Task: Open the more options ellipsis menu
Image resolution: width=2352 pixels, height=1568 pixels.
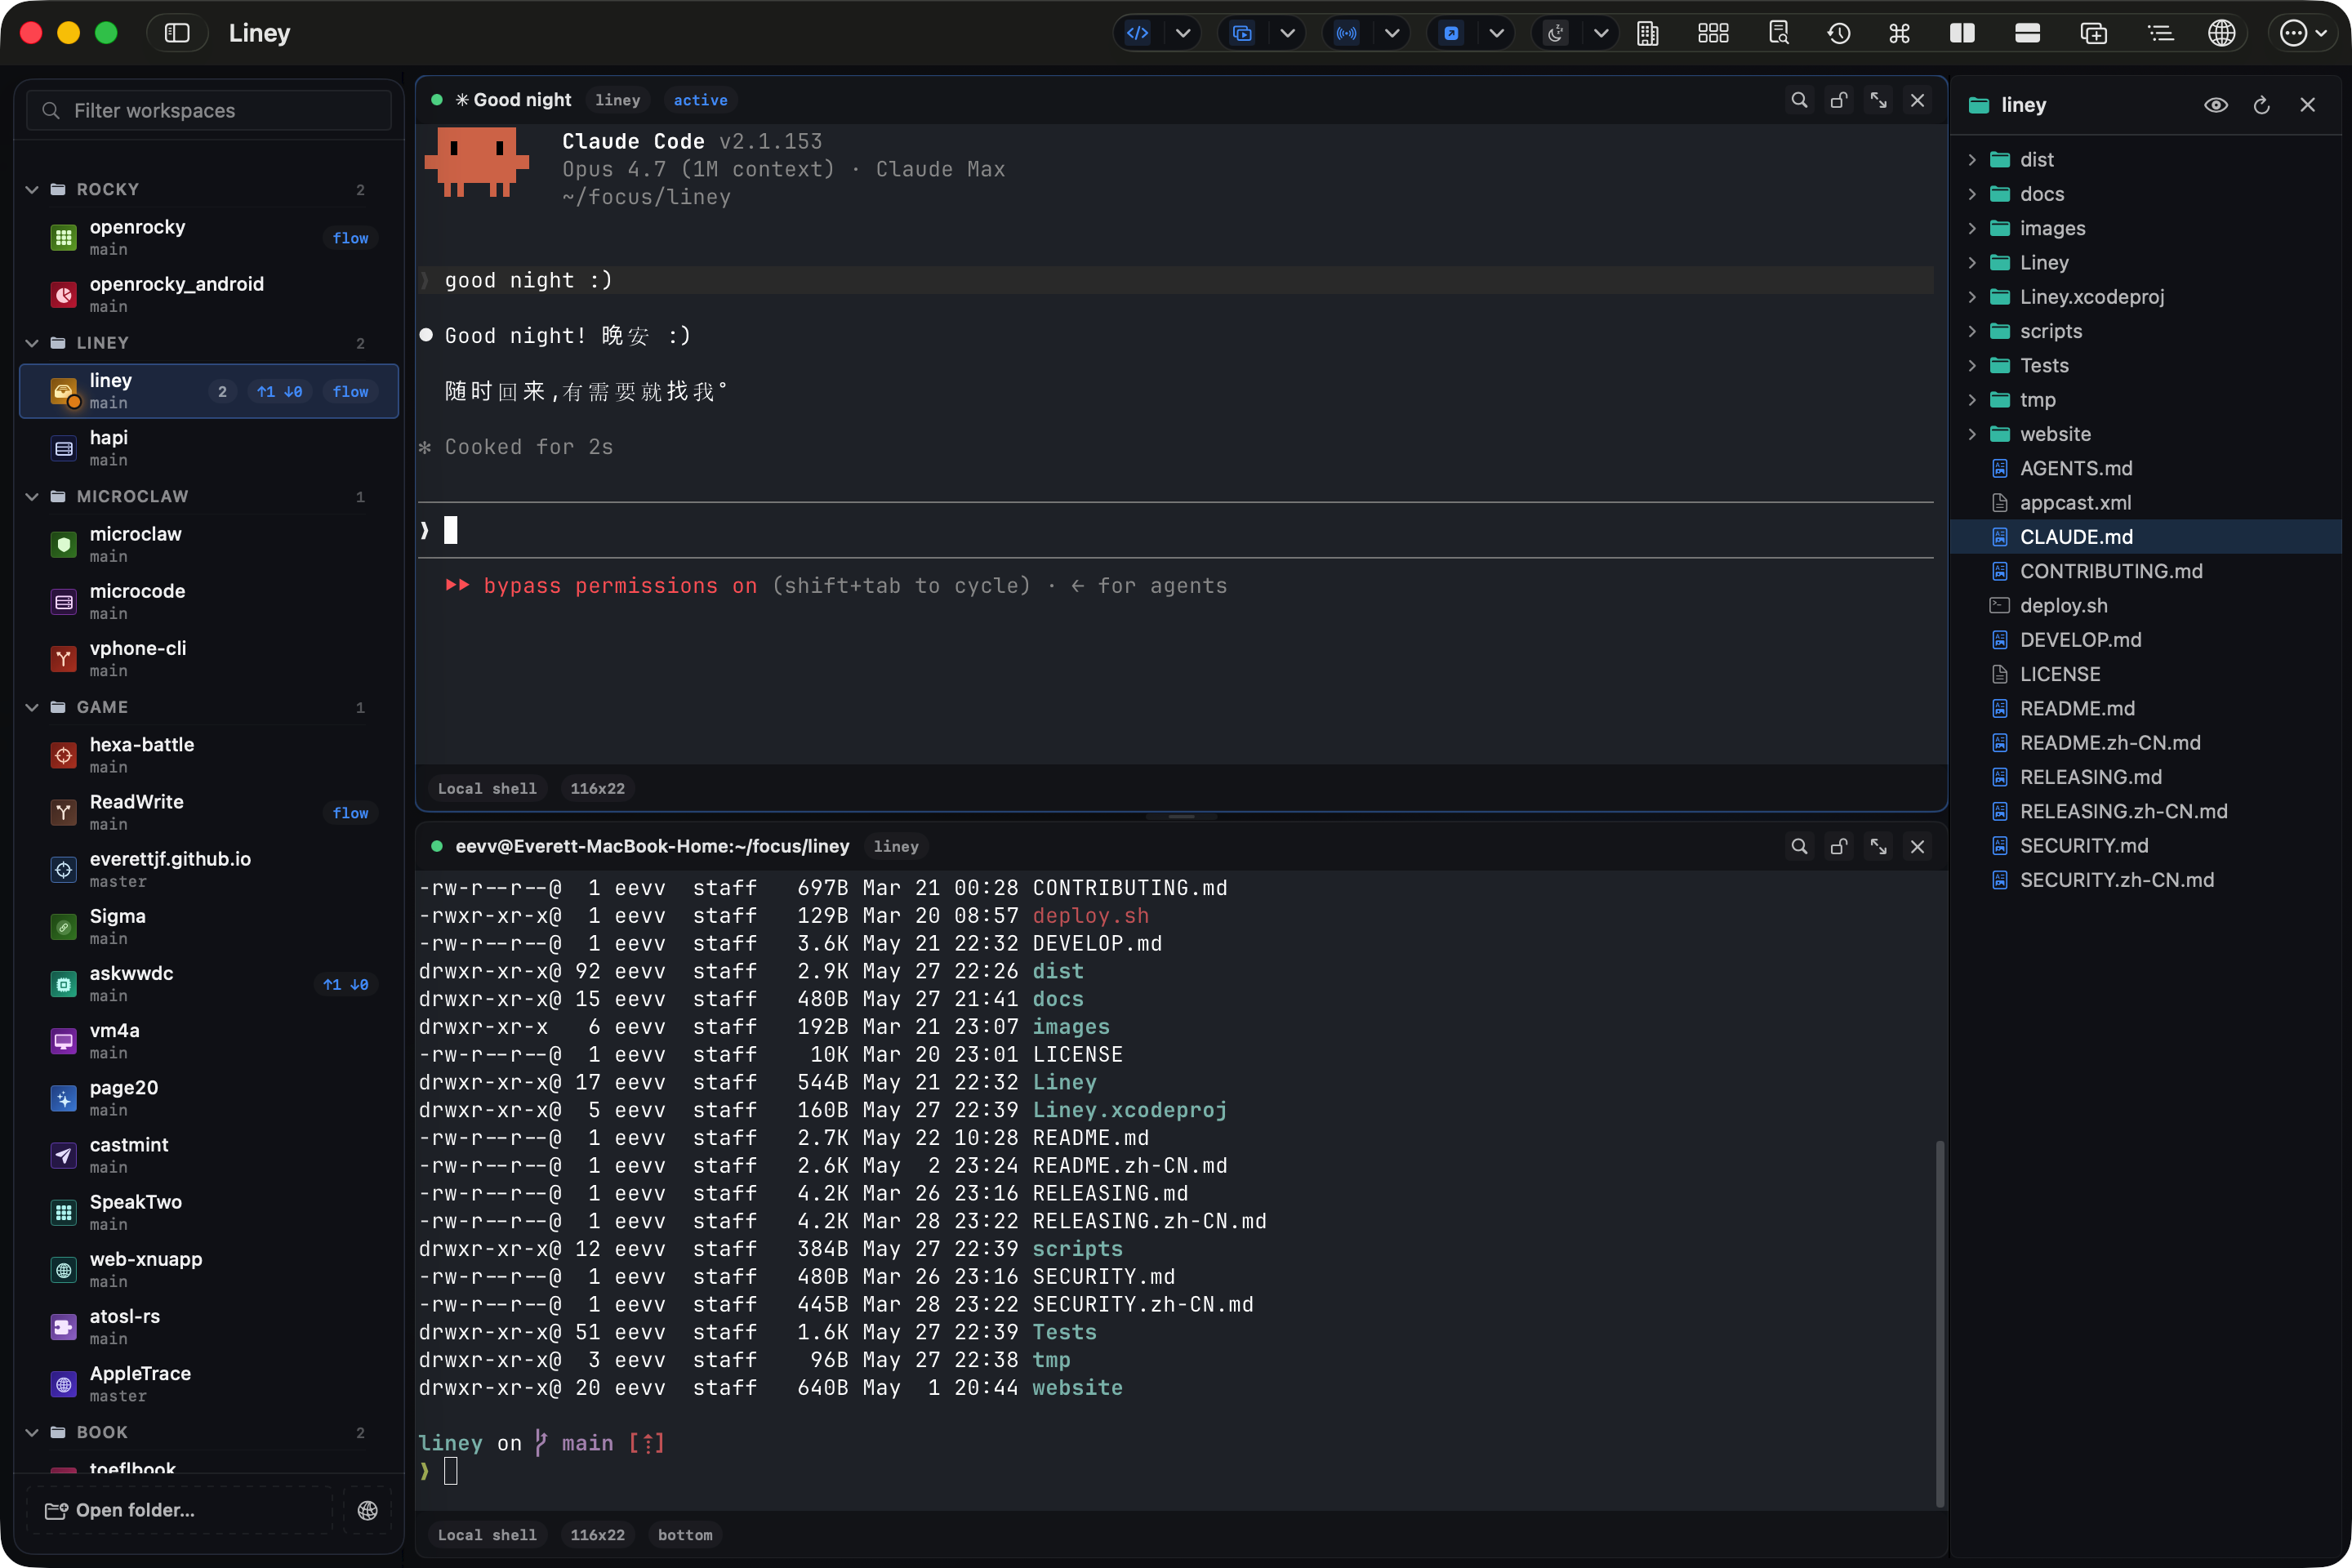Action: (2302, 33)
